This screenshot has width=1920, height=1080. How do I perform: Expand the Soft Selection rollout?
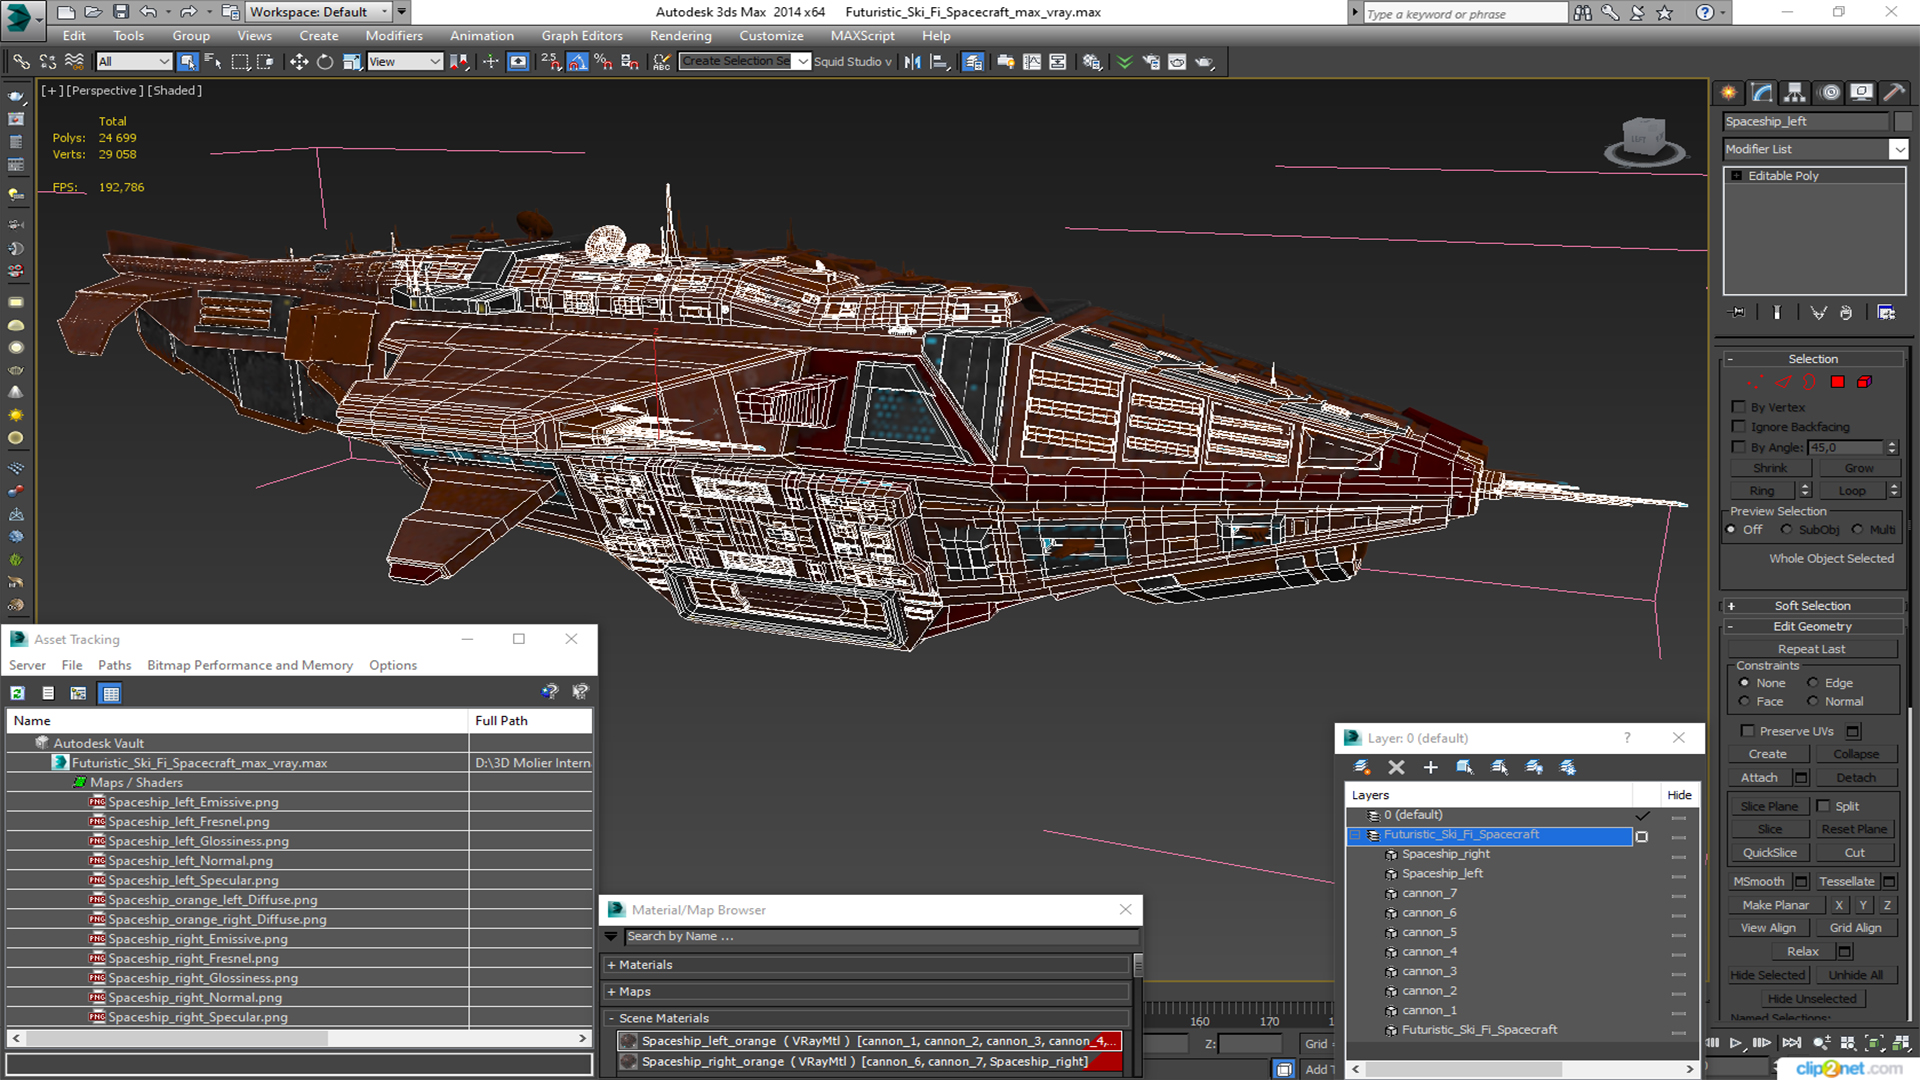coord(1811,606)
